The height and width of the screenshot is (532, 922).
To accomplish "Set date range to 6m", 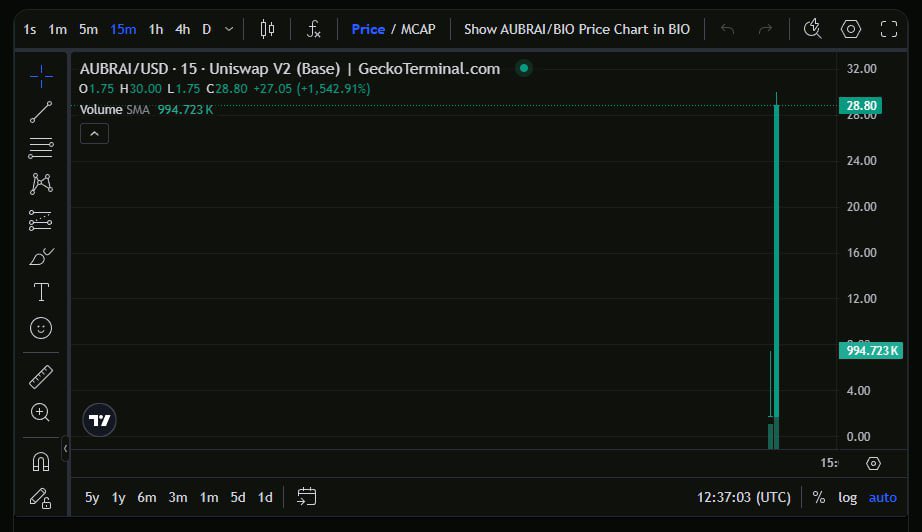I will click(147, 497).
